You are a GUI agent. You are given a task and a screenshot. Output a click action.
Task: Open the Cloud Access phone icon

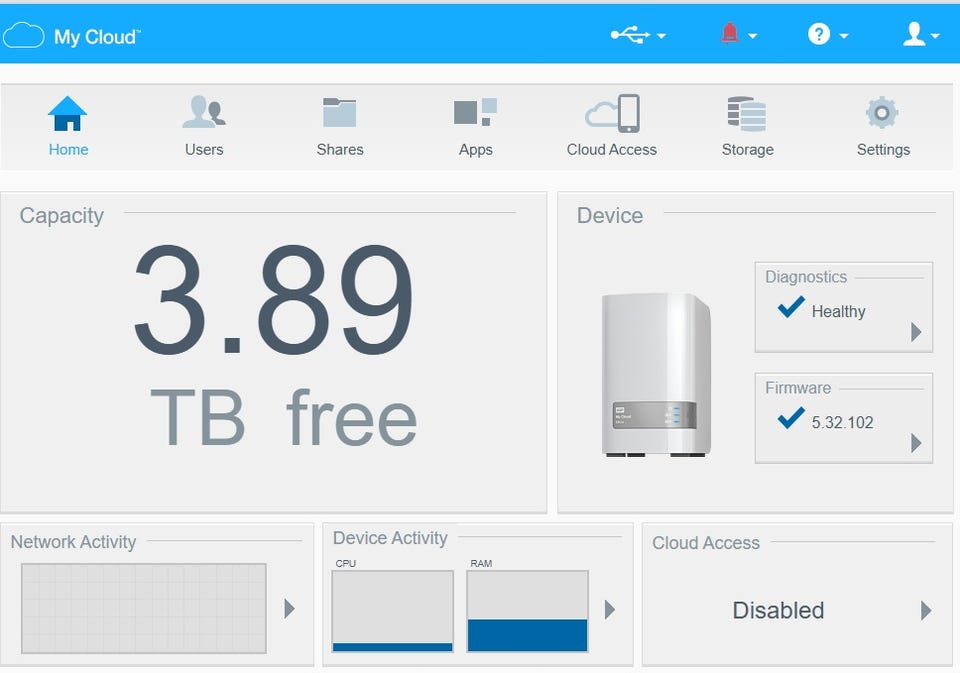pos(612,113)
